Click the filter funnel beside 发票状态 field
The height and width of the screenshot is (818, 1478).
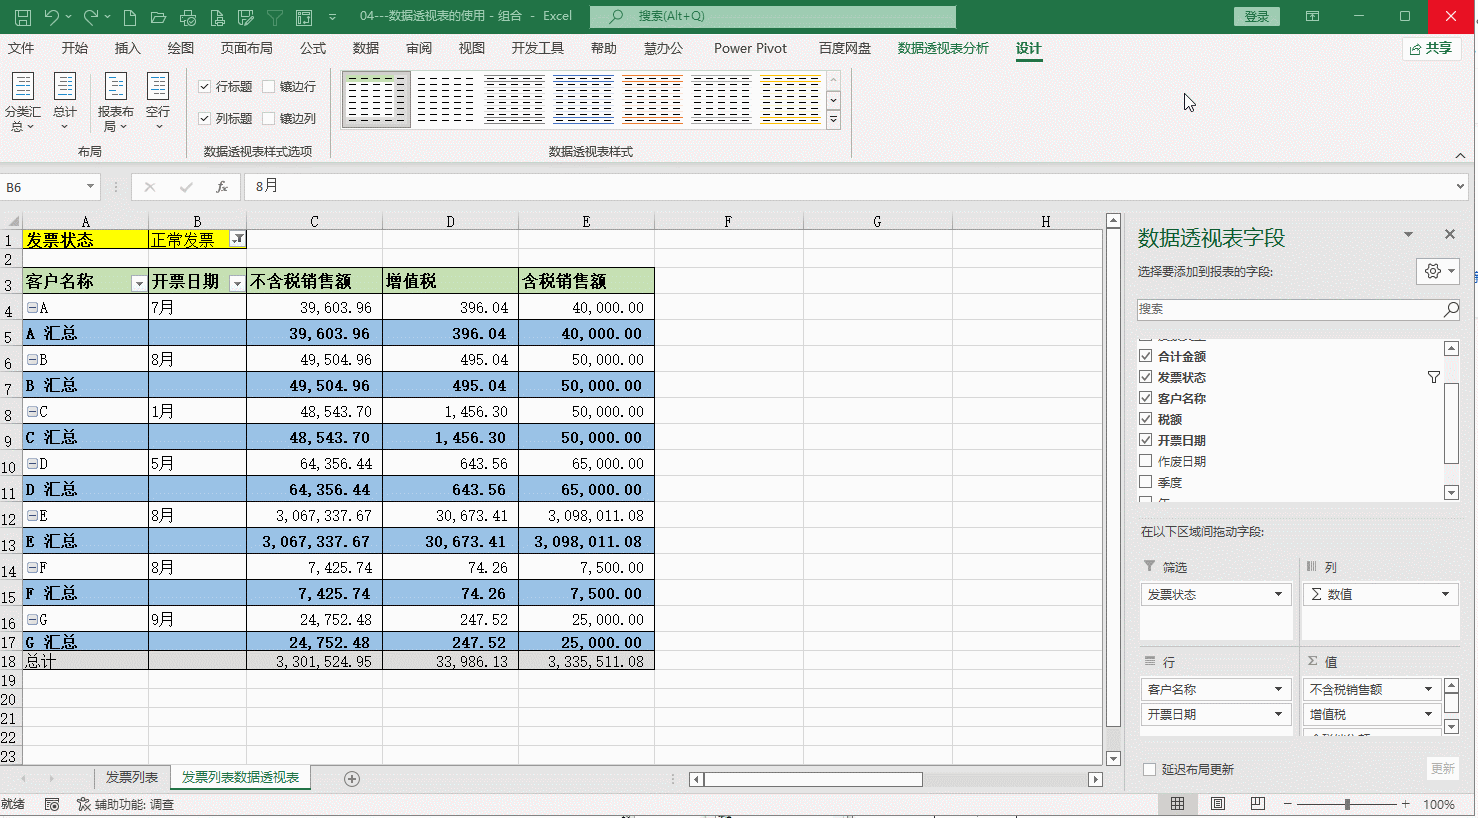(x=1434, y=377)
